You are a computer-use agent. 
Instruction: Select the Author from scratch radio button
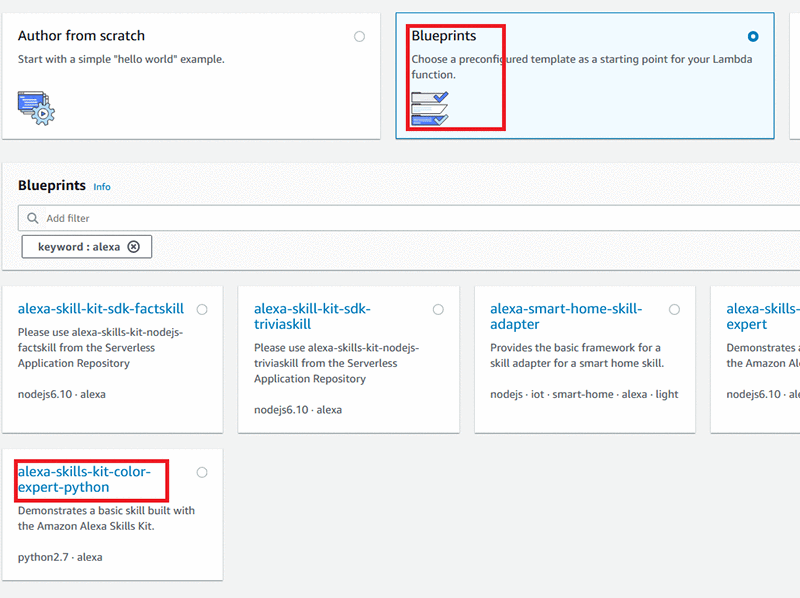360,36
